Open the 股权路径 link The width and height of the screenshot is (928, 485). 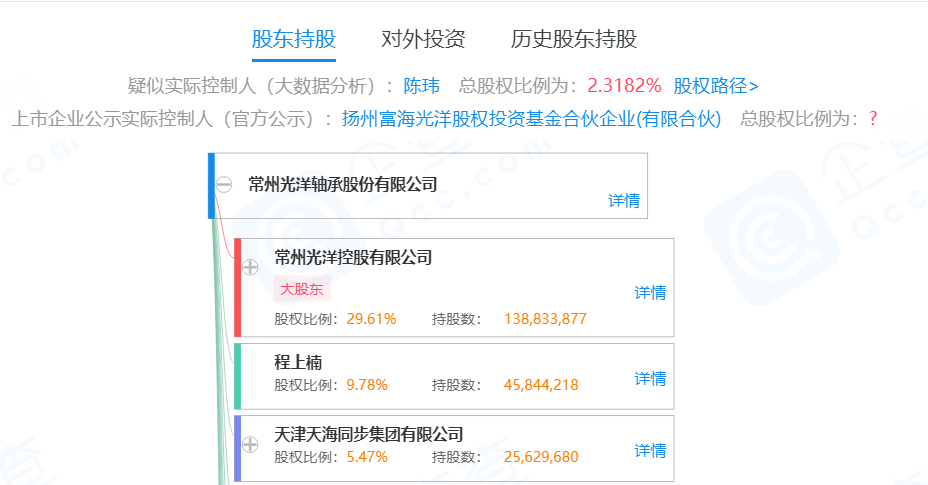[x=716, y=85]
